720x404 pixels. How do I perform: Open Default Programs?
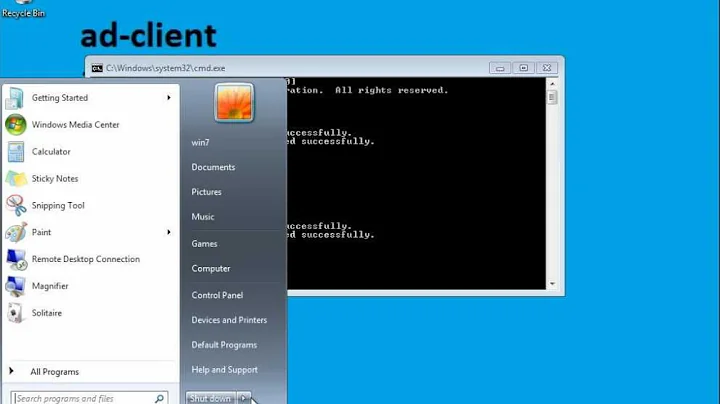[224, 345]
